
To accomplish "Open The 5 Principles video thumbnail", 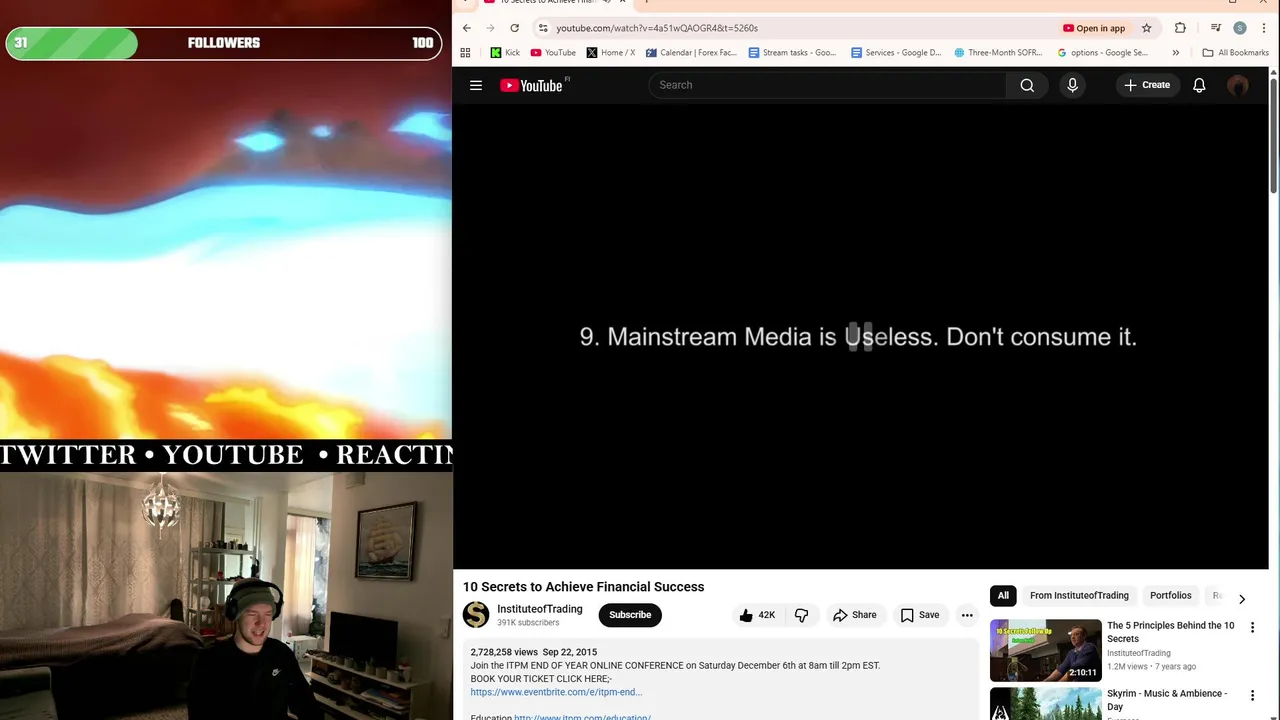I will click(1045, 650).
